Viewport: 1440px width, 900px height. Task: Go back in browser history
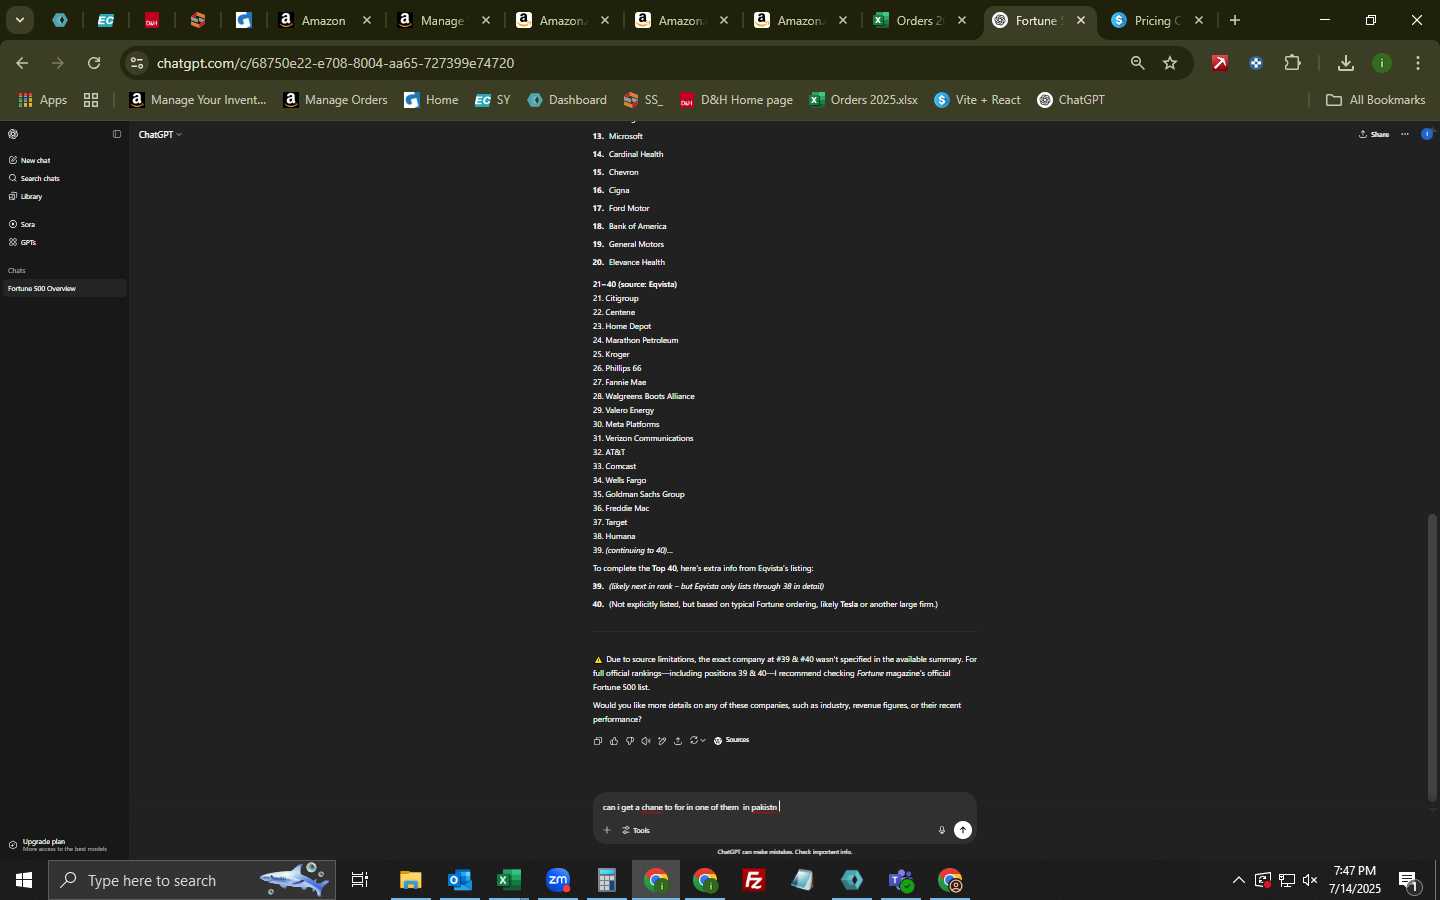pos(22,63)
